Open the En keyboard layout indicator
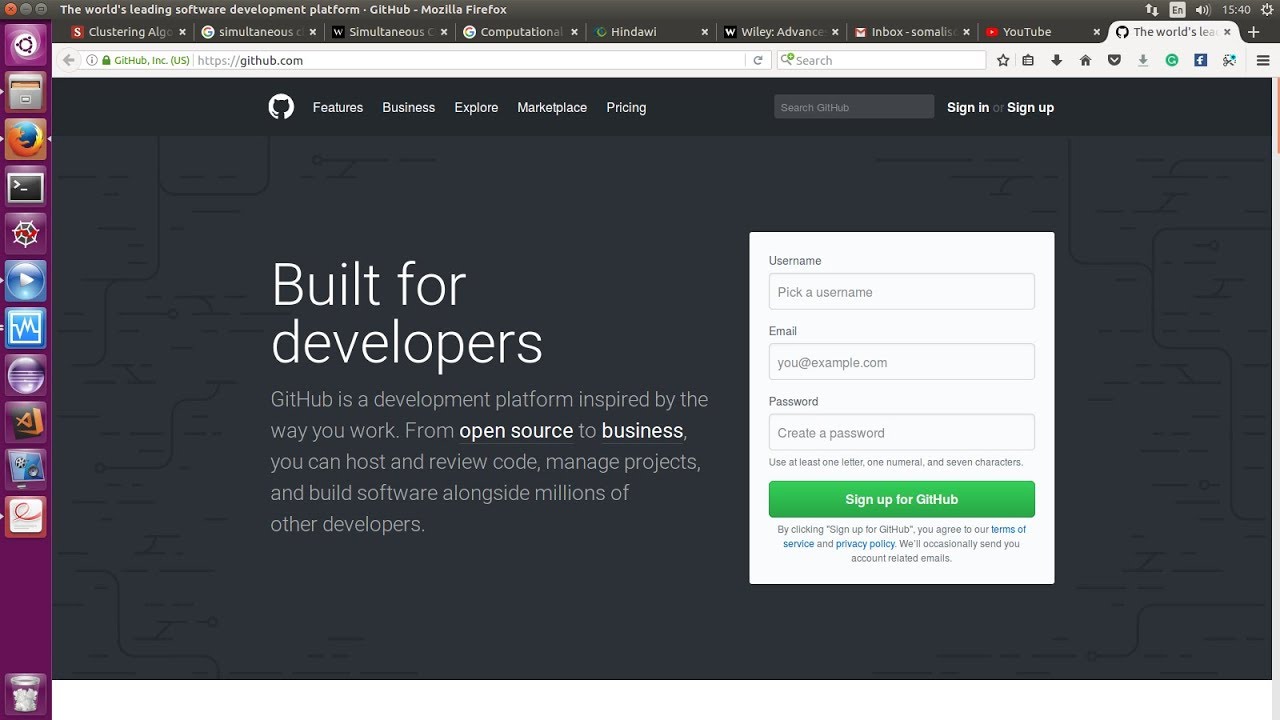 [1178, 9]
